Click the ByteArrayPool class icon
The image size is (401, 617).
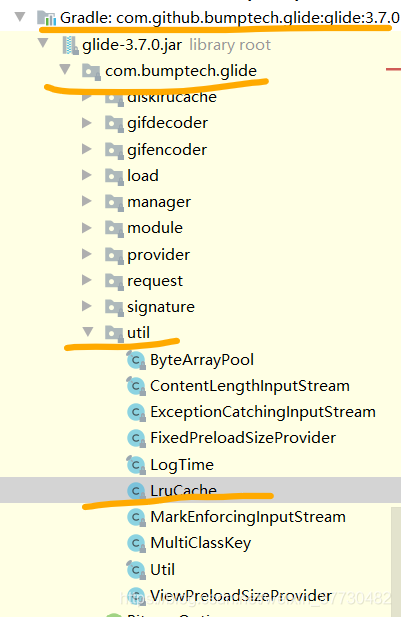[136, 360]
